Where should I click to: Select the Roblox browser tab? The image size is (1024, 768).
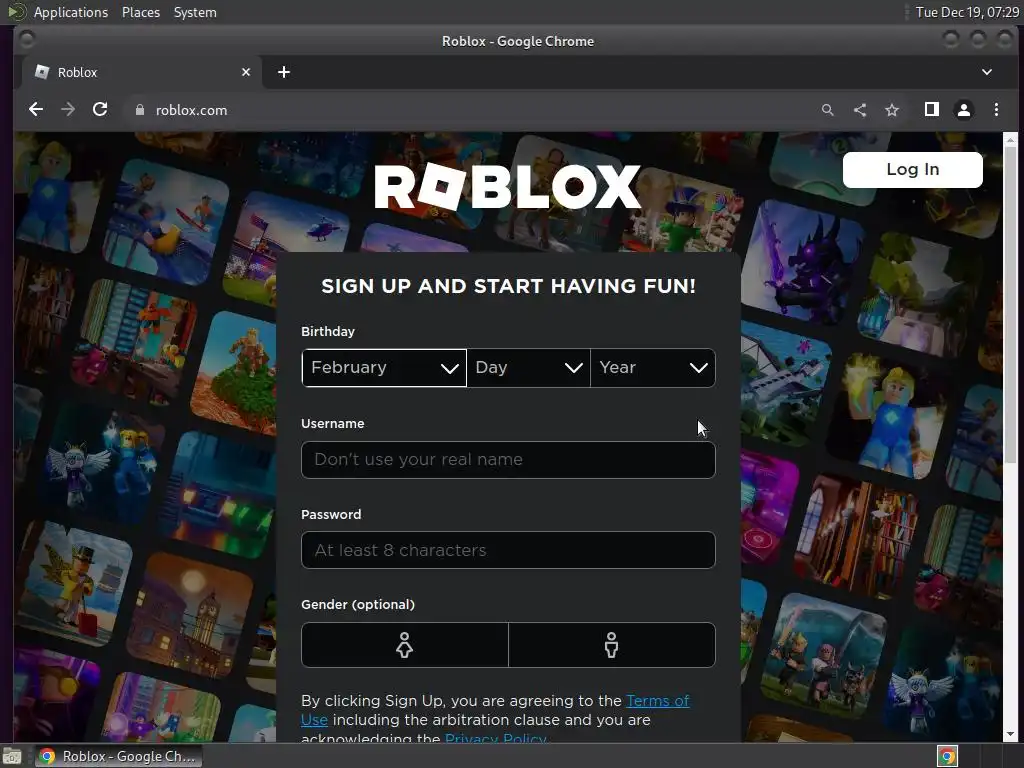[142, 72]
